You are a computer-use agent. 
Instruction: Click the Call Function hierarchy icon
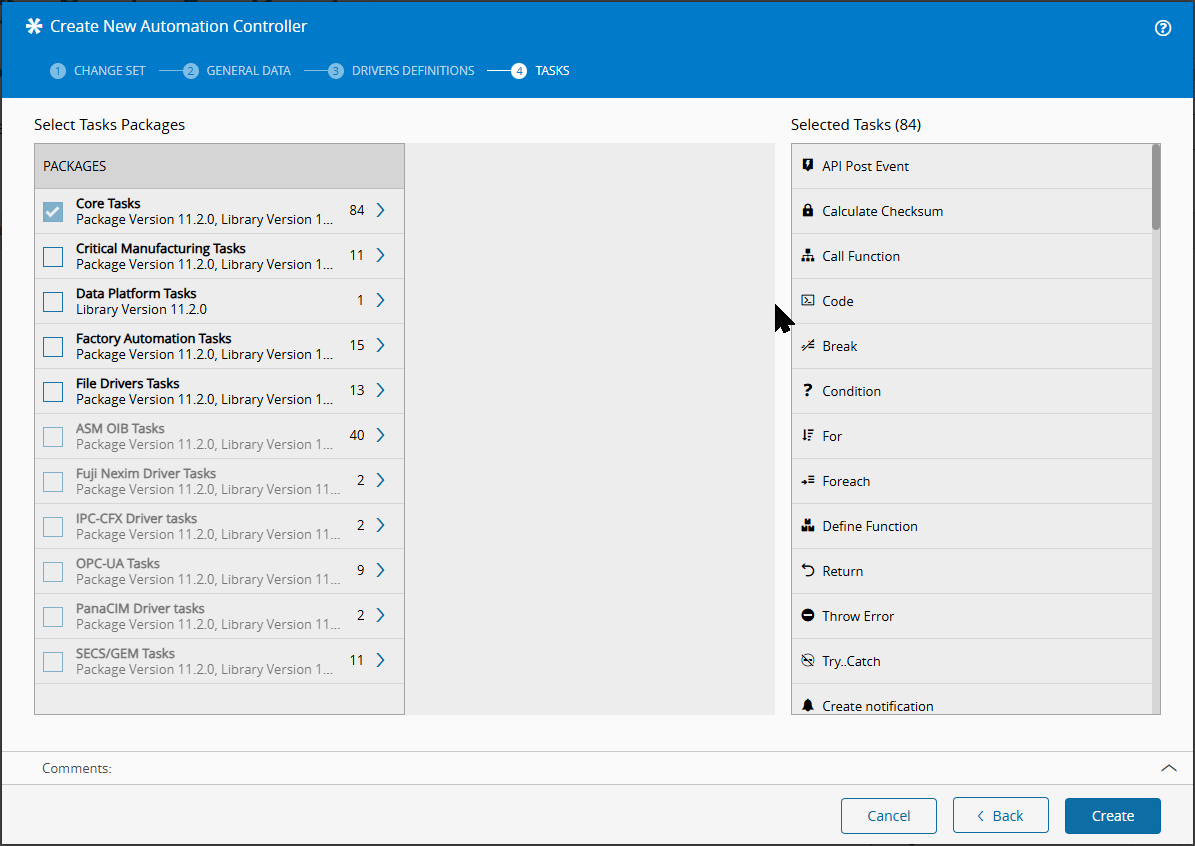click(808, 256)
